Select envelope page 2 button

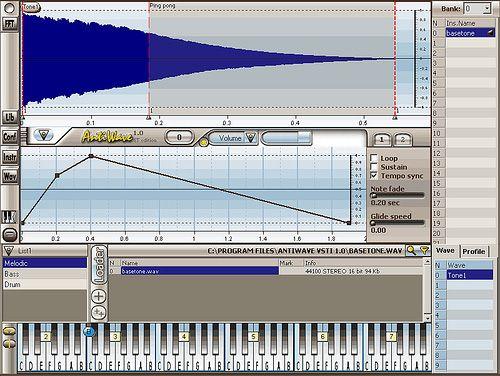[403, 139]
